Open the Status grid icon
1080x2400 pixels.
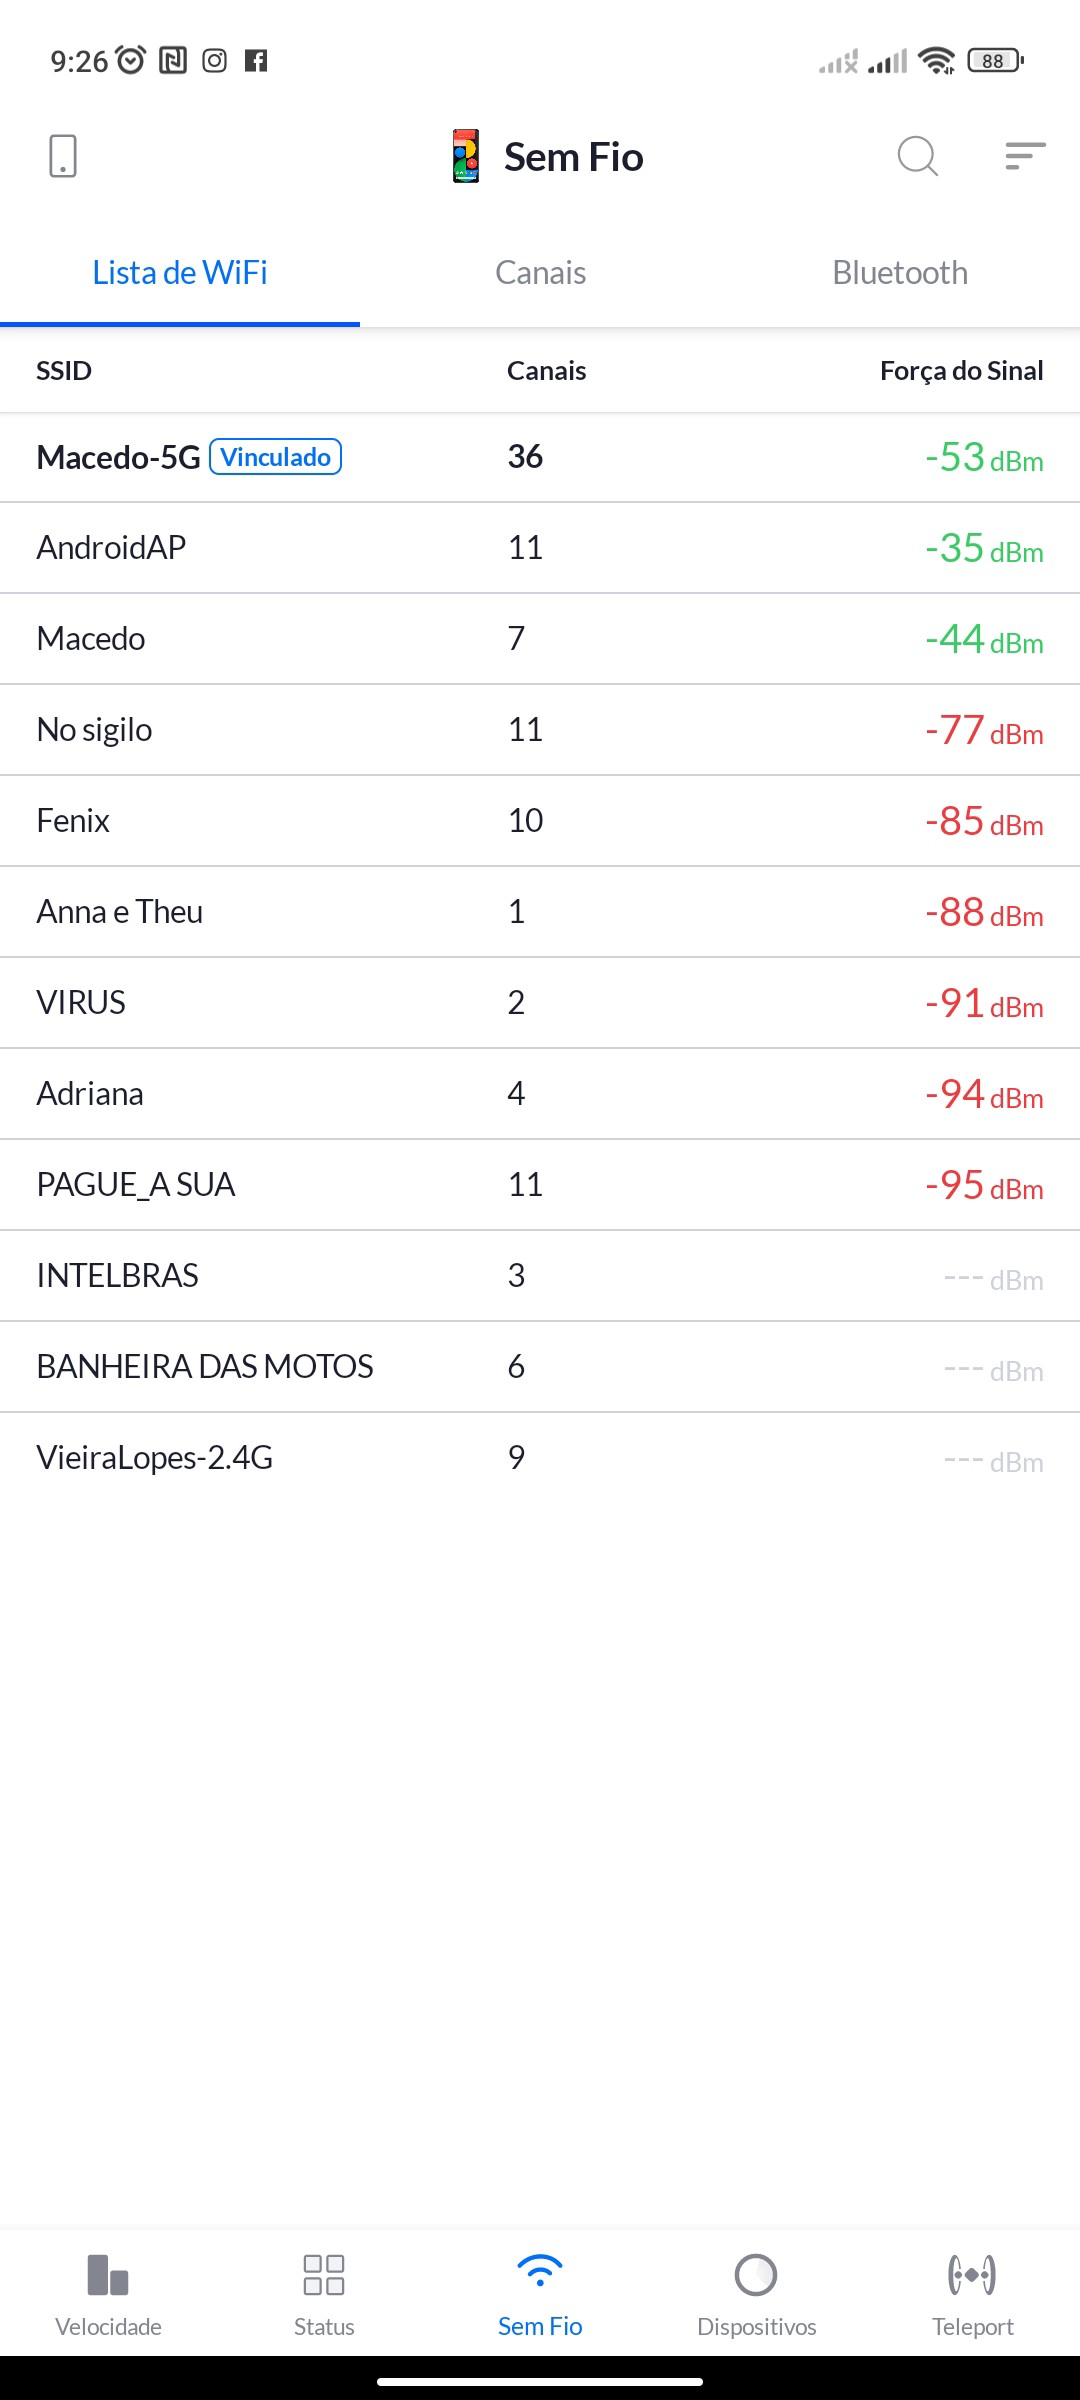click(324, 2276)
